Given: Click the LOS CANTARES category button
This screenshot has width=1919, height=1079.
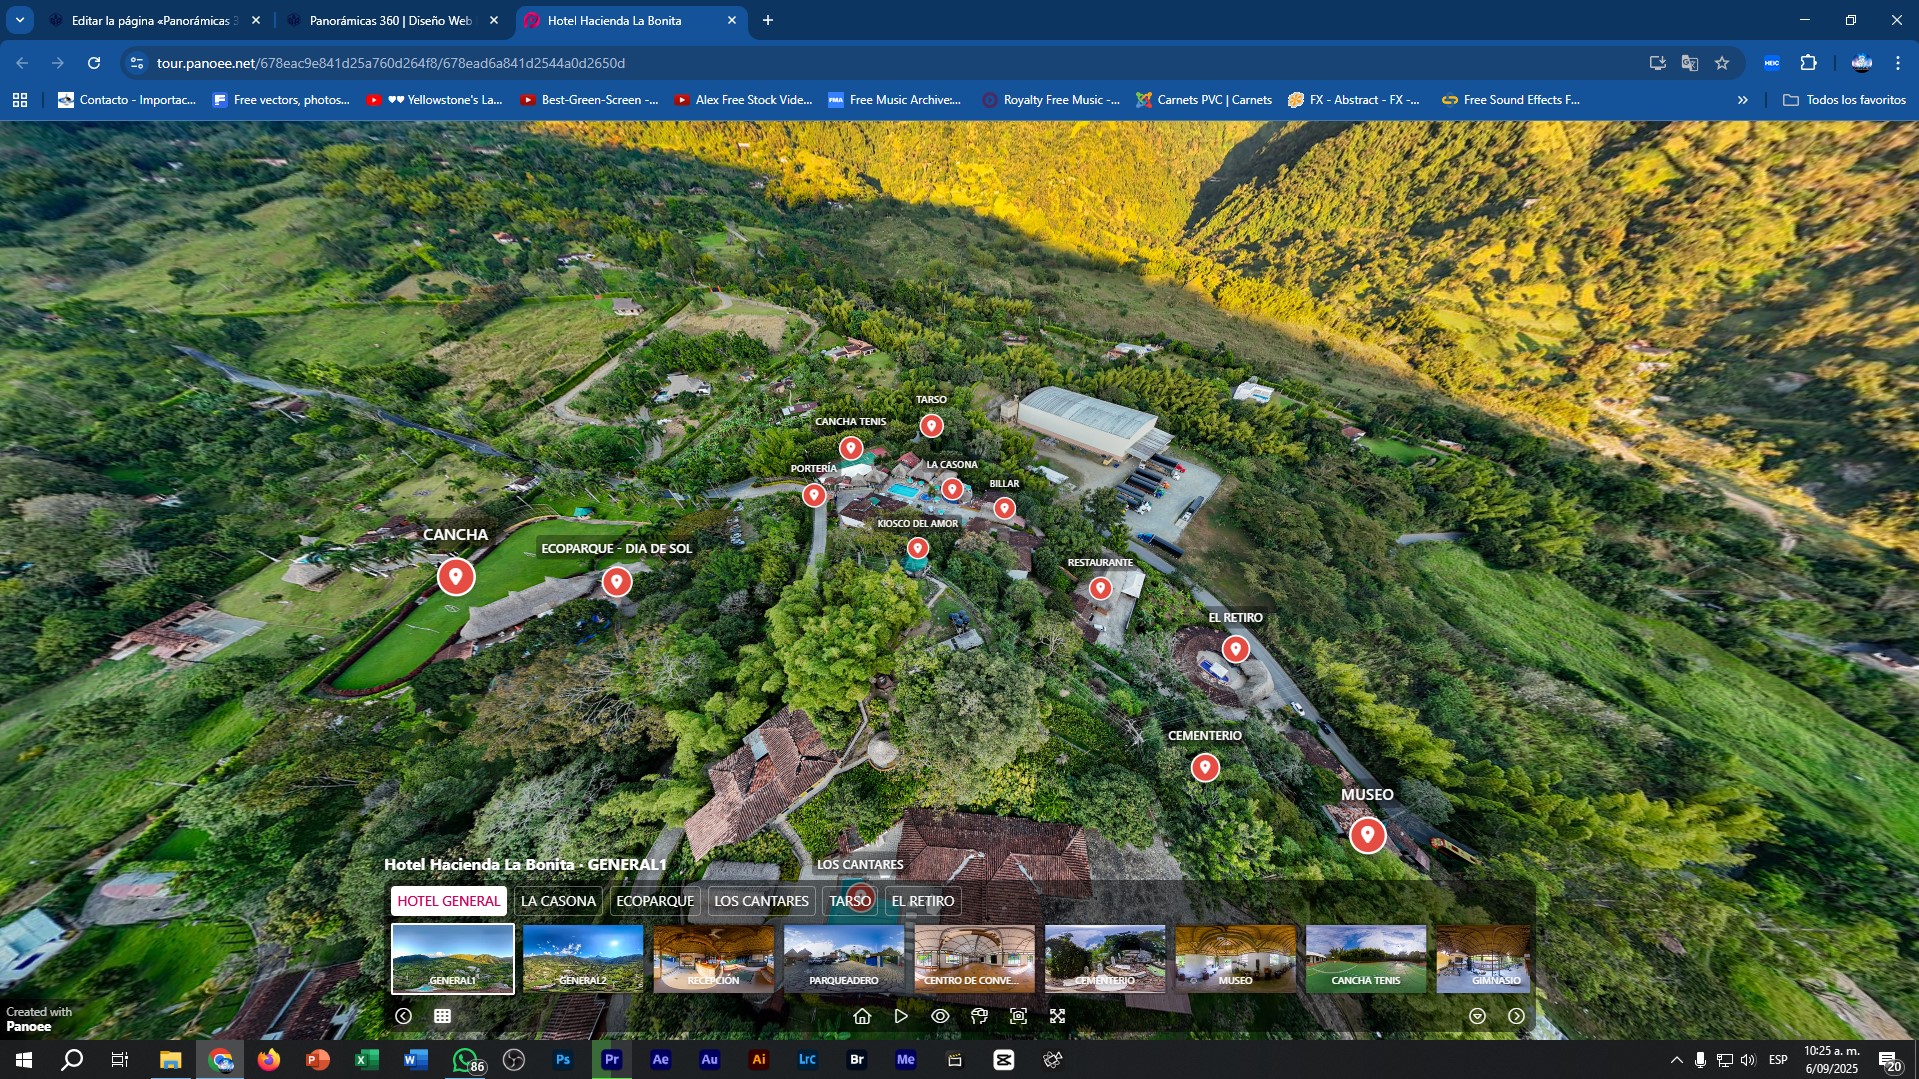Looking at the screenshot, I should [x=761, y=901].
